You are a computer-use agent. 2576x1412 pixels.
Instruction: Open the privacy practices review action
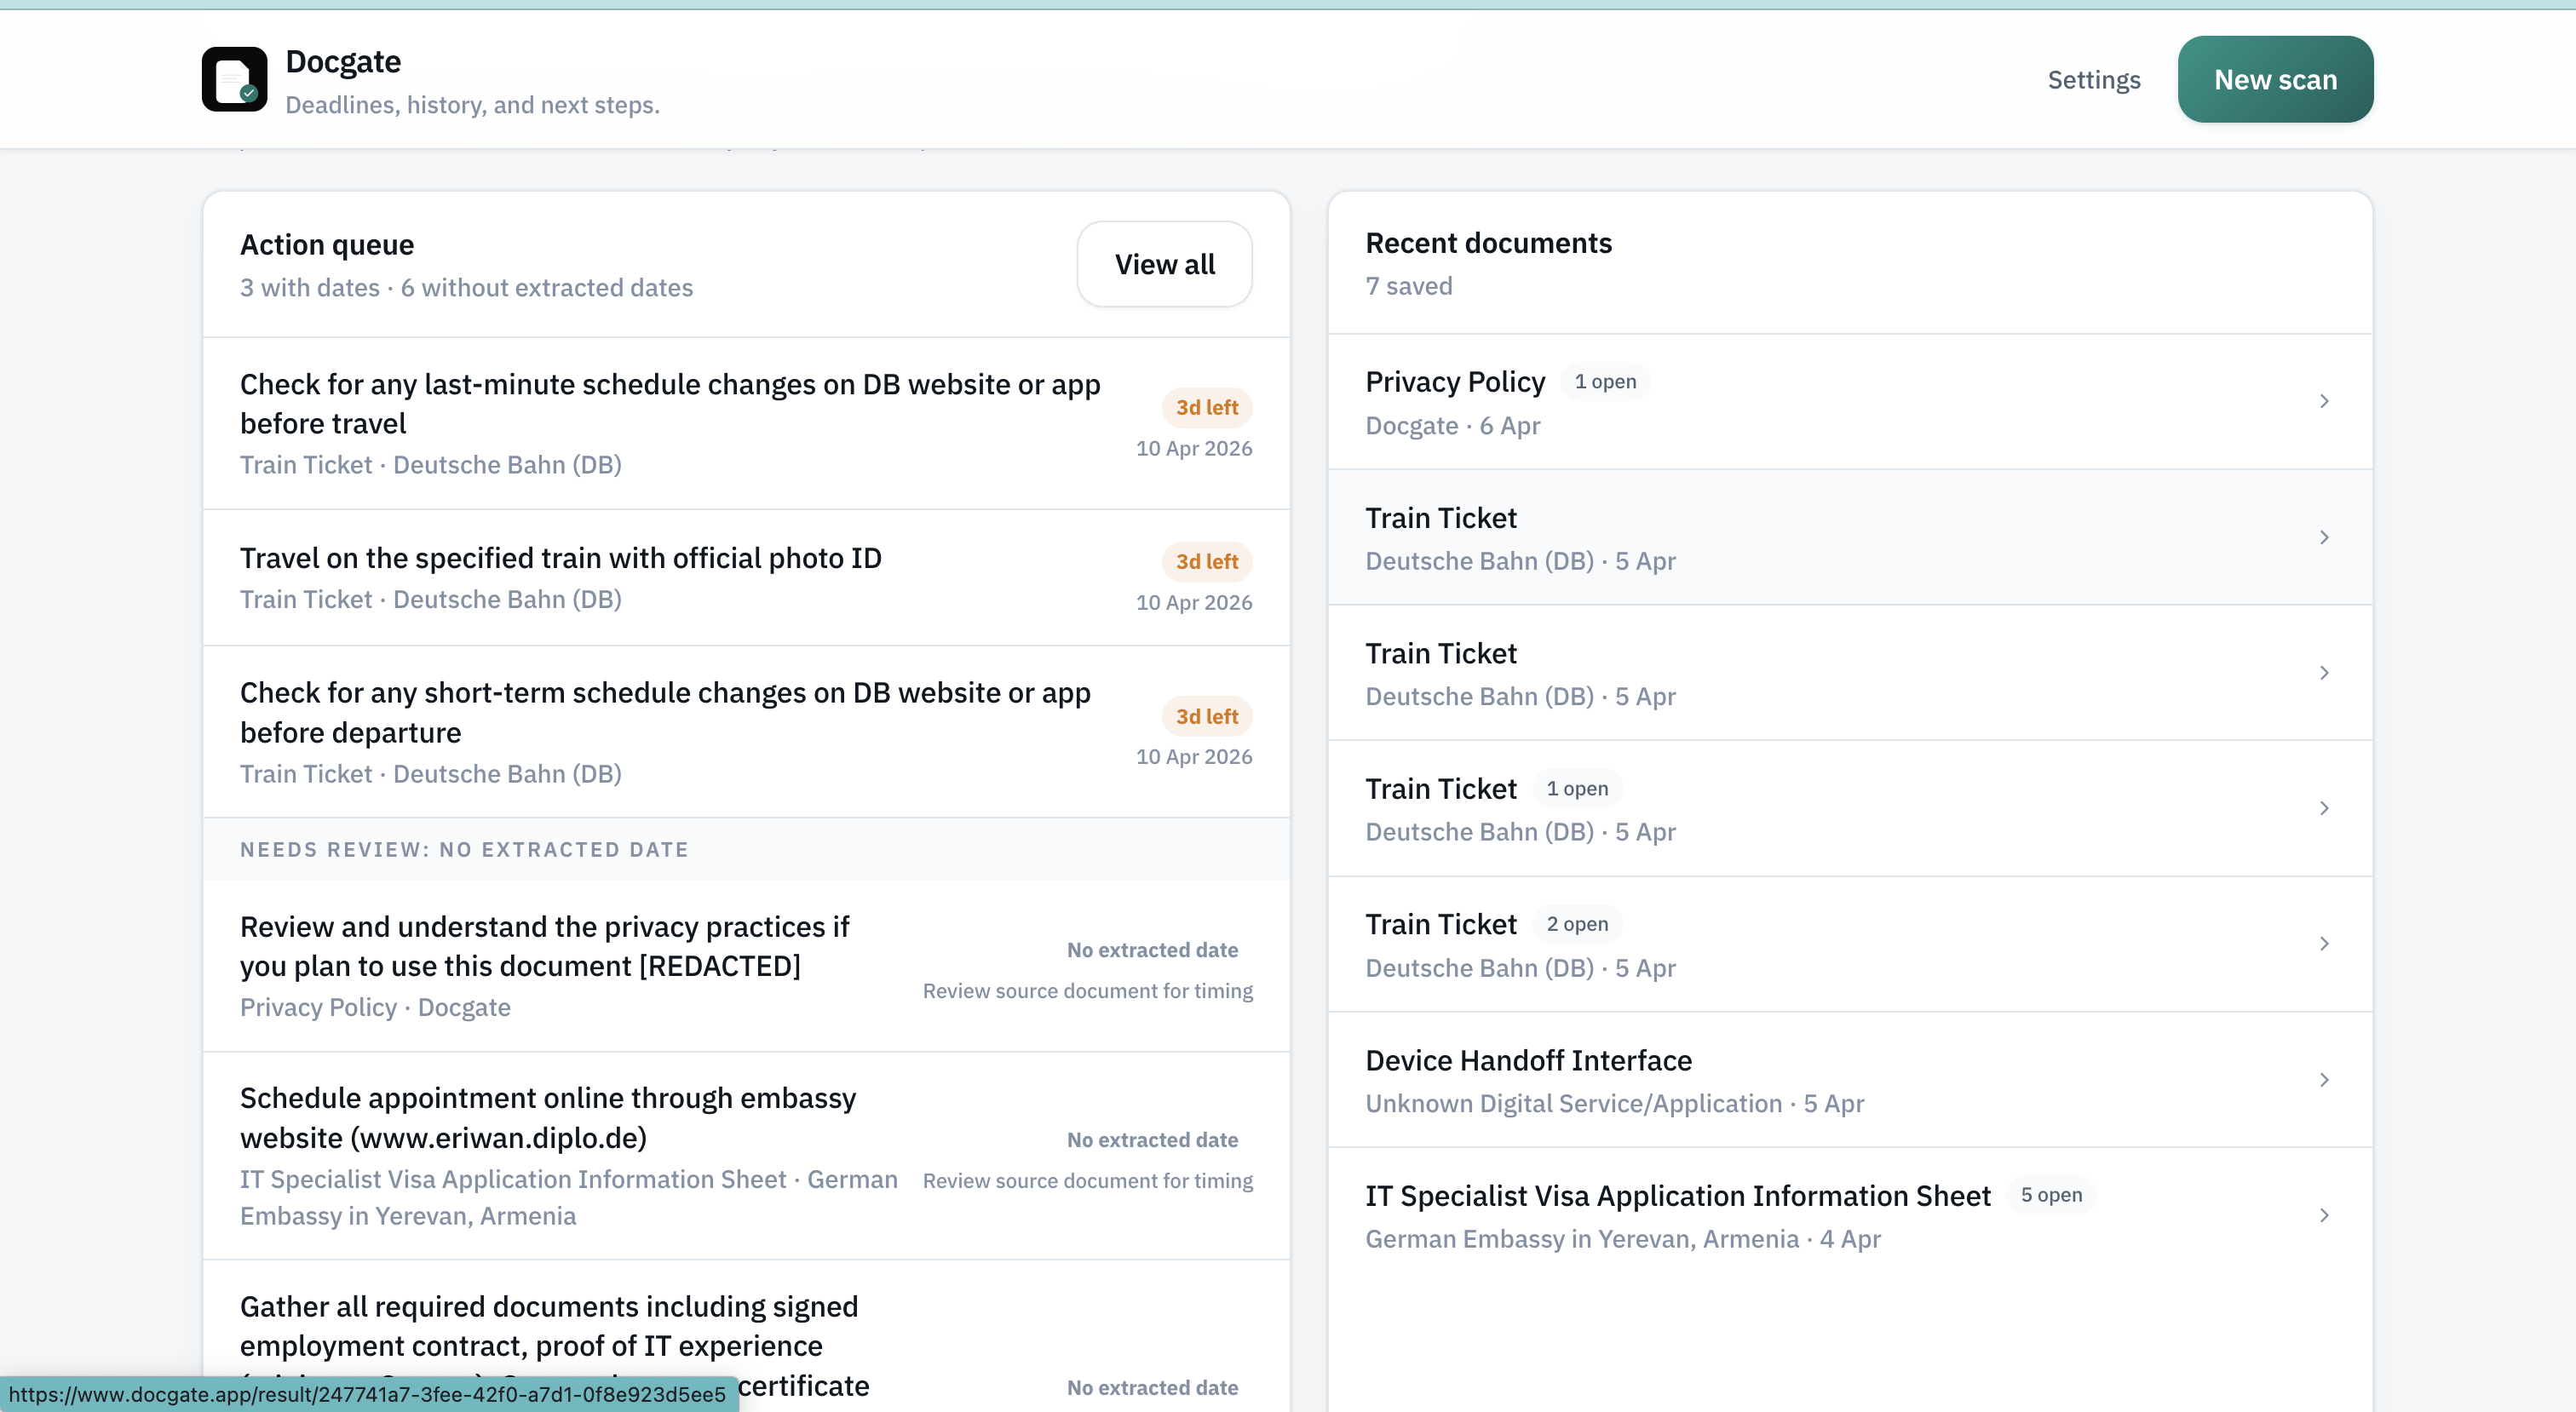(544, 946)
